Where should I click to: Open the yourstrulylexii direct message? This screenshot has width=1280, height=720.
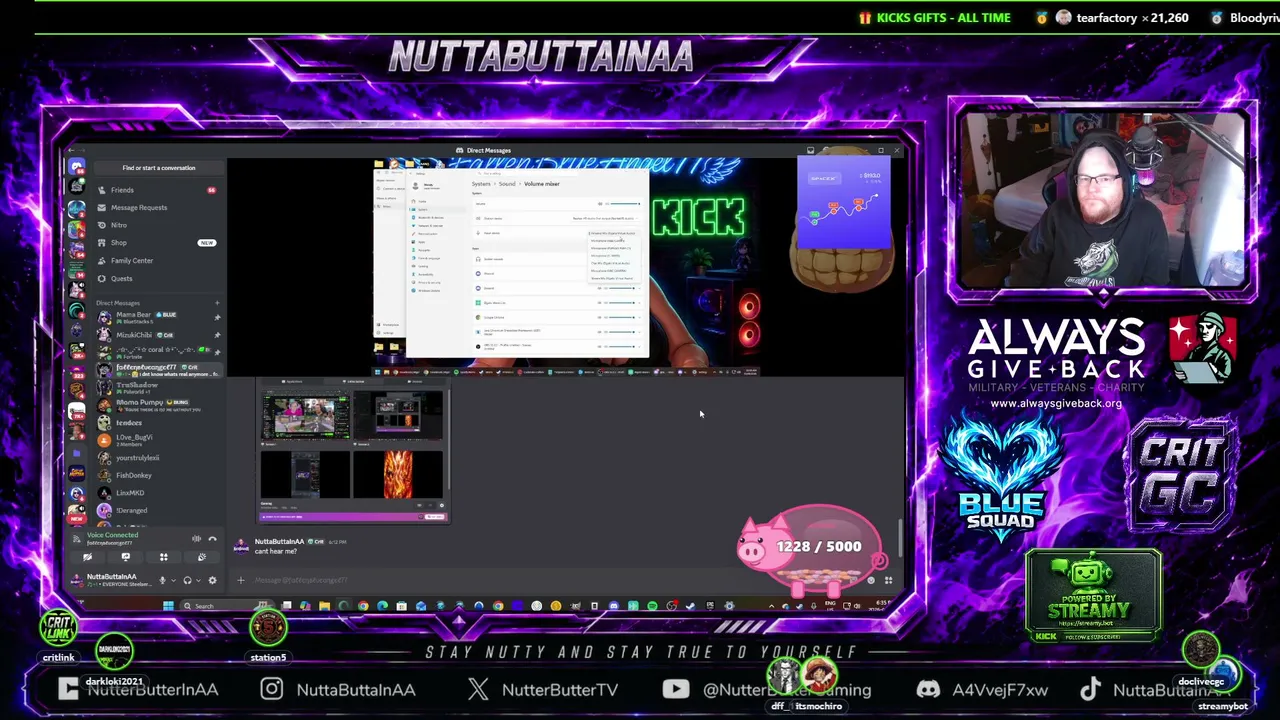(158, 458)
